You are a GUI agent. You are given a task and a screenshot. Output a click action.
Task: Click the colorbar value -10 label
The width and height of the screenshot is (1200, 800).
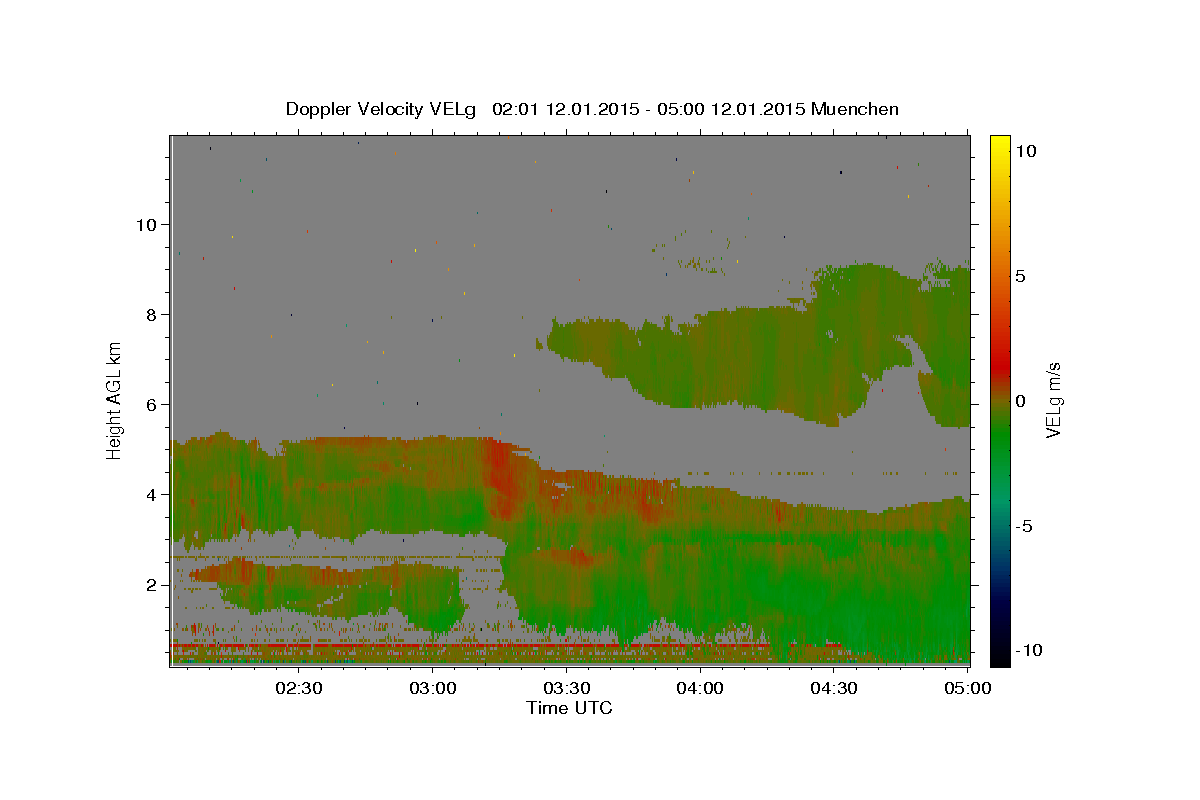(x=1029, y=651)
